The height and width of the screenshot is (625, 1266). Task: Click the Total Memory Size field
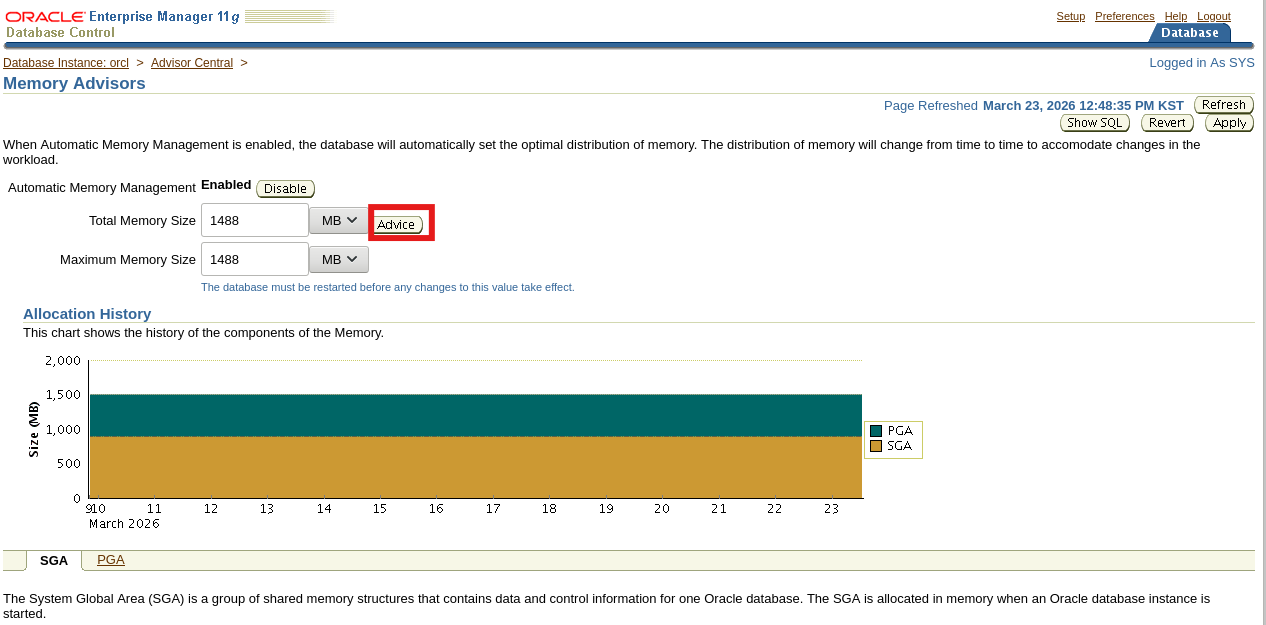255,220
